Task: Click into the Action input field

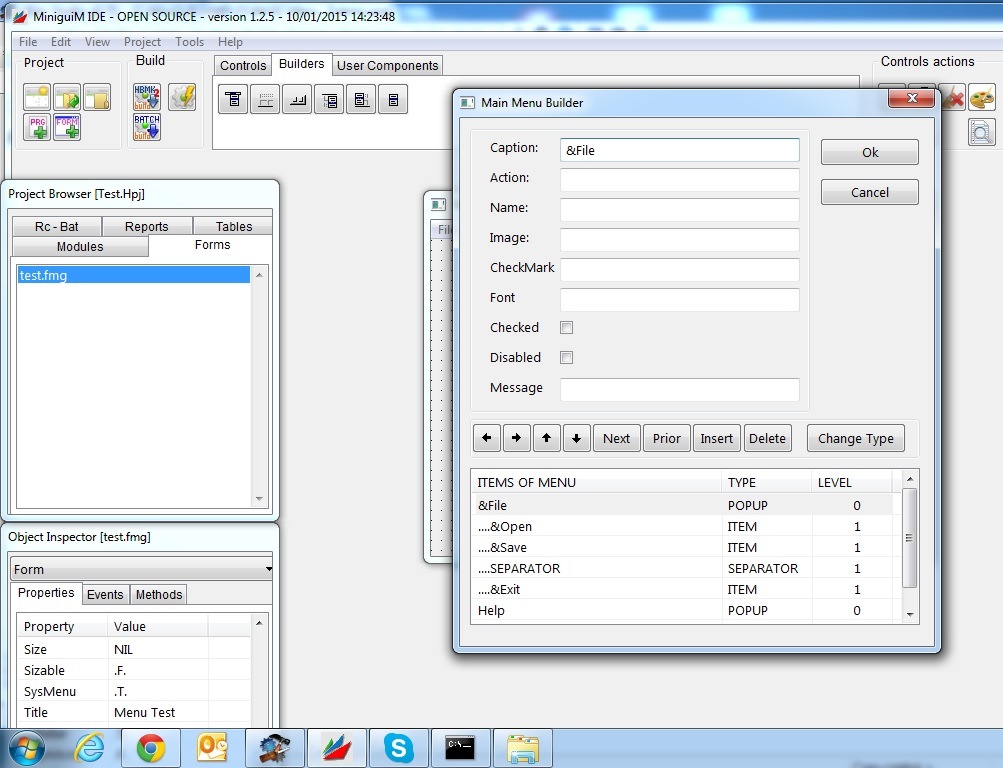Action: click(x=679, y=179)
